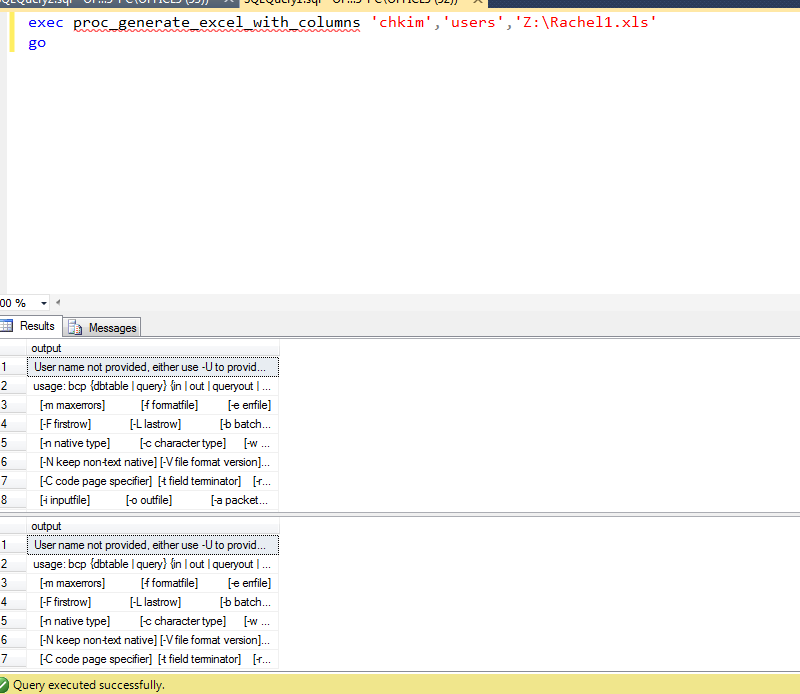Select second grid '[-F firstrow]' row cell
Image resolution: width=800 pixels, height=694 pixels.
pyautogui.click(x=153, y=602)
